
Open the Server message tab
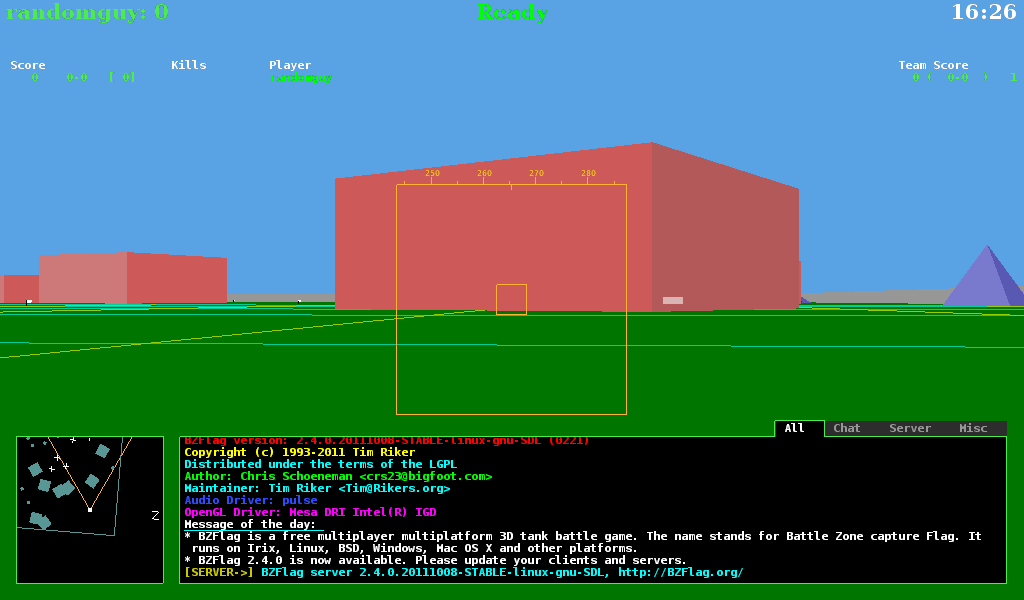pos(910,428)
